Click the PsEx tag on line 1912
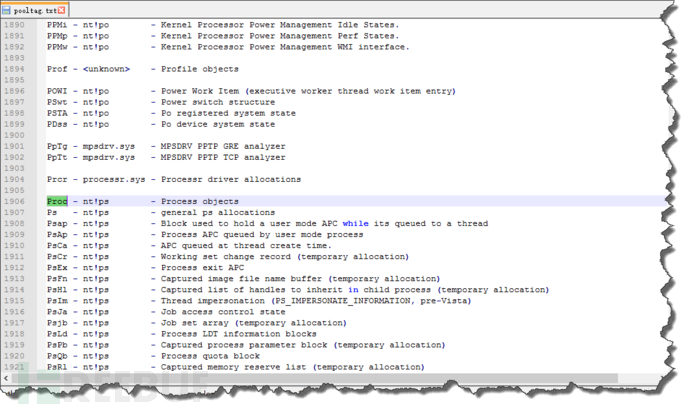 pos(57,268)
